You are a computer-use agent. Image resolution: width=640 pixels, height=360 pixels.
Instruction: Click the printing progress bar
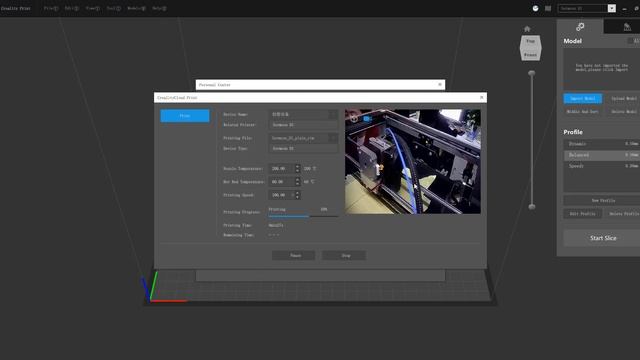click(303, 216)
